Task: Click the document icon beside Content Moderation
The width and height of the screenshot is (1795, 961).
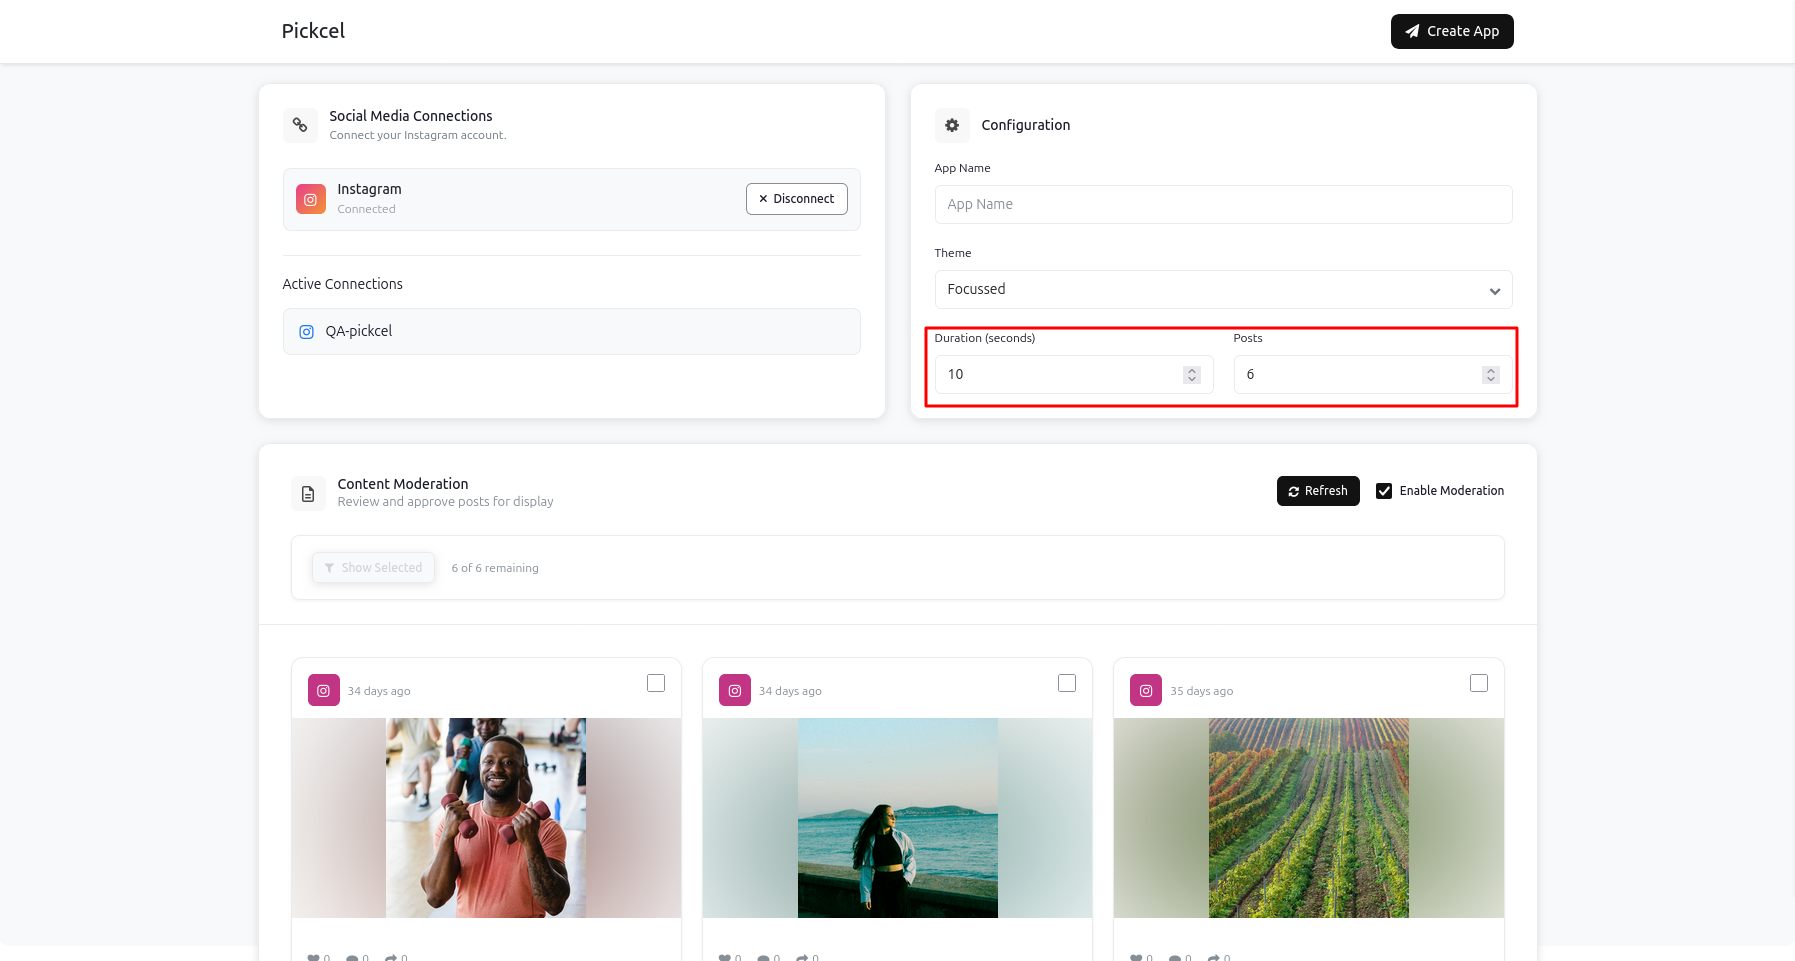Action: 308,492
